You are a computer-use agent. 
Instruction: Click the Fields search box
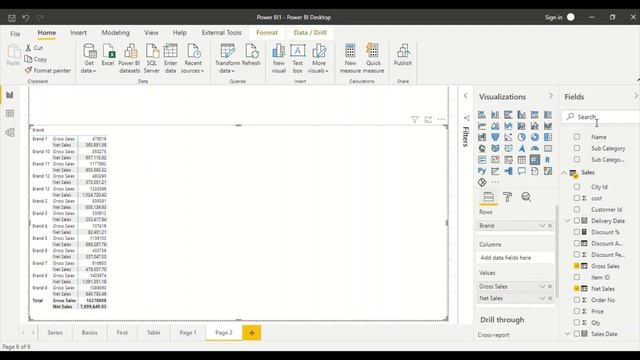[600, 117]
